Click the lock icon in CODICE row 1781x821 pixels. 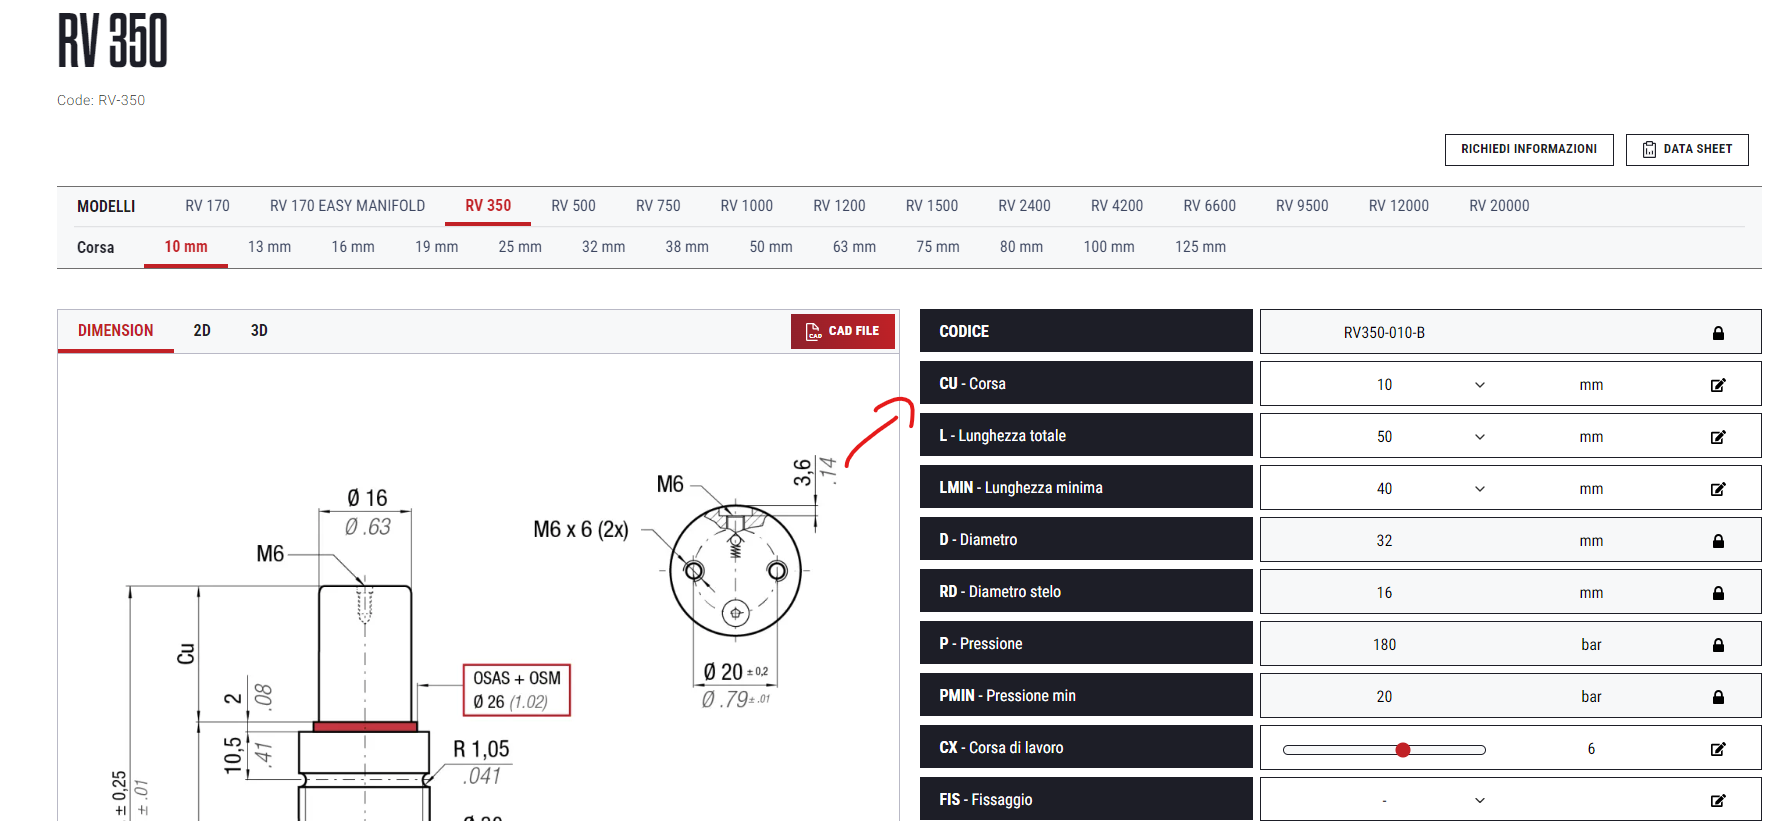point(1718,333)
